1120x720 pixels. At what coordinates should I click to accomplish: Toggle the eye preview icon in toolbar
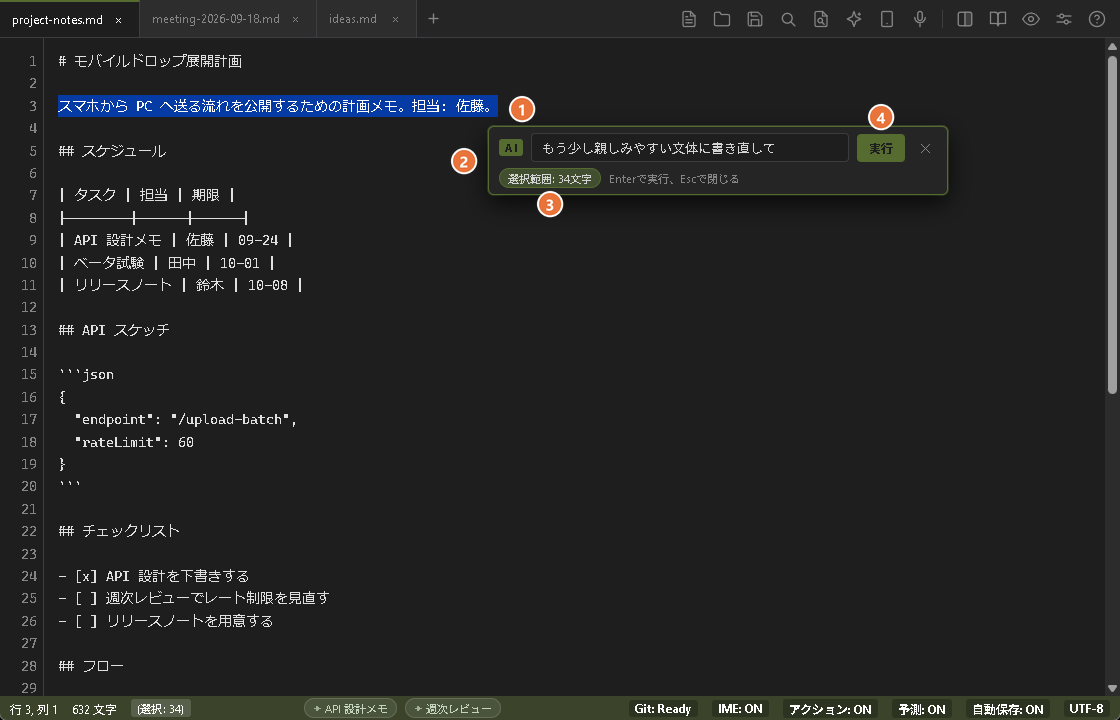1031,19
